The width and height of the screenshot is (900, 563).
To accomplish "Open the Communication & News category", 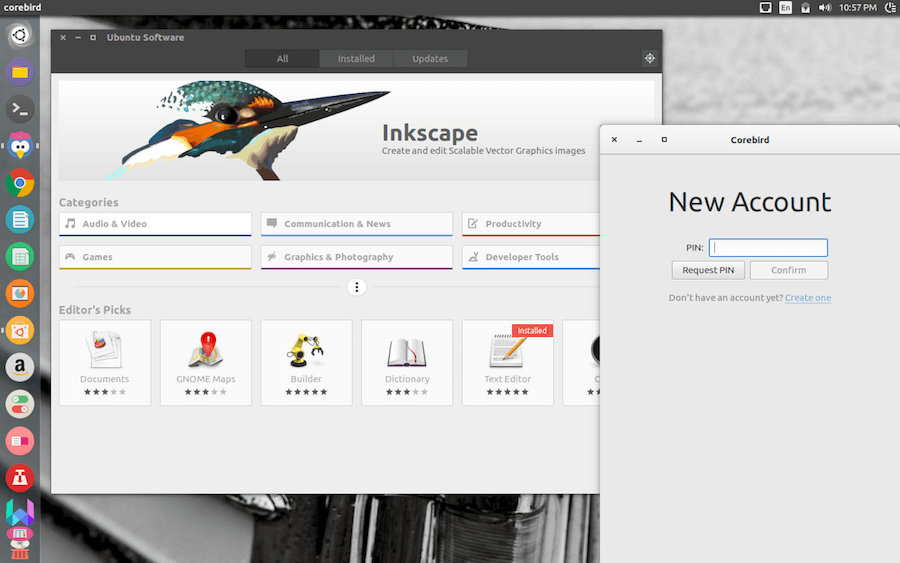I will click(x=356, y=224).
